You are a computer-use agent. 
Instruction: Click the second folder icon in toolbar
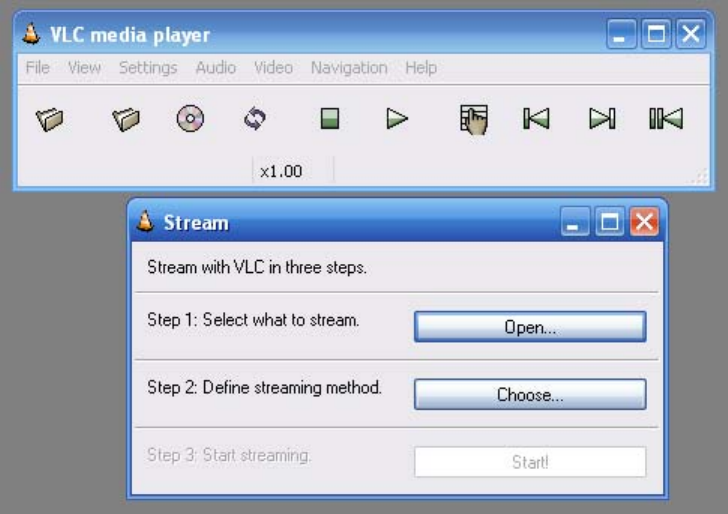[x=126, y=119]
